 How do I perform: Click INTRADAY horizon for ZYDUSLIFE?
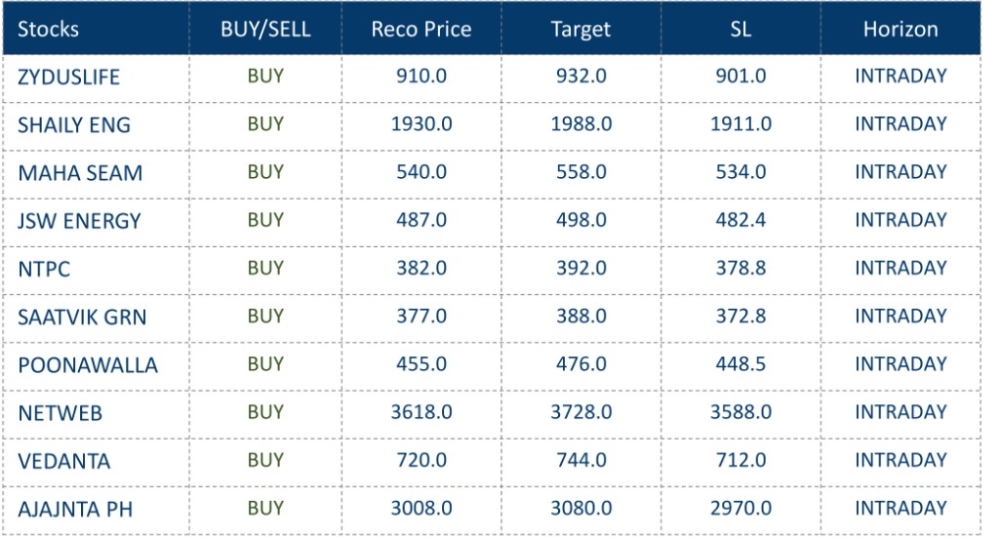[900, 76]
